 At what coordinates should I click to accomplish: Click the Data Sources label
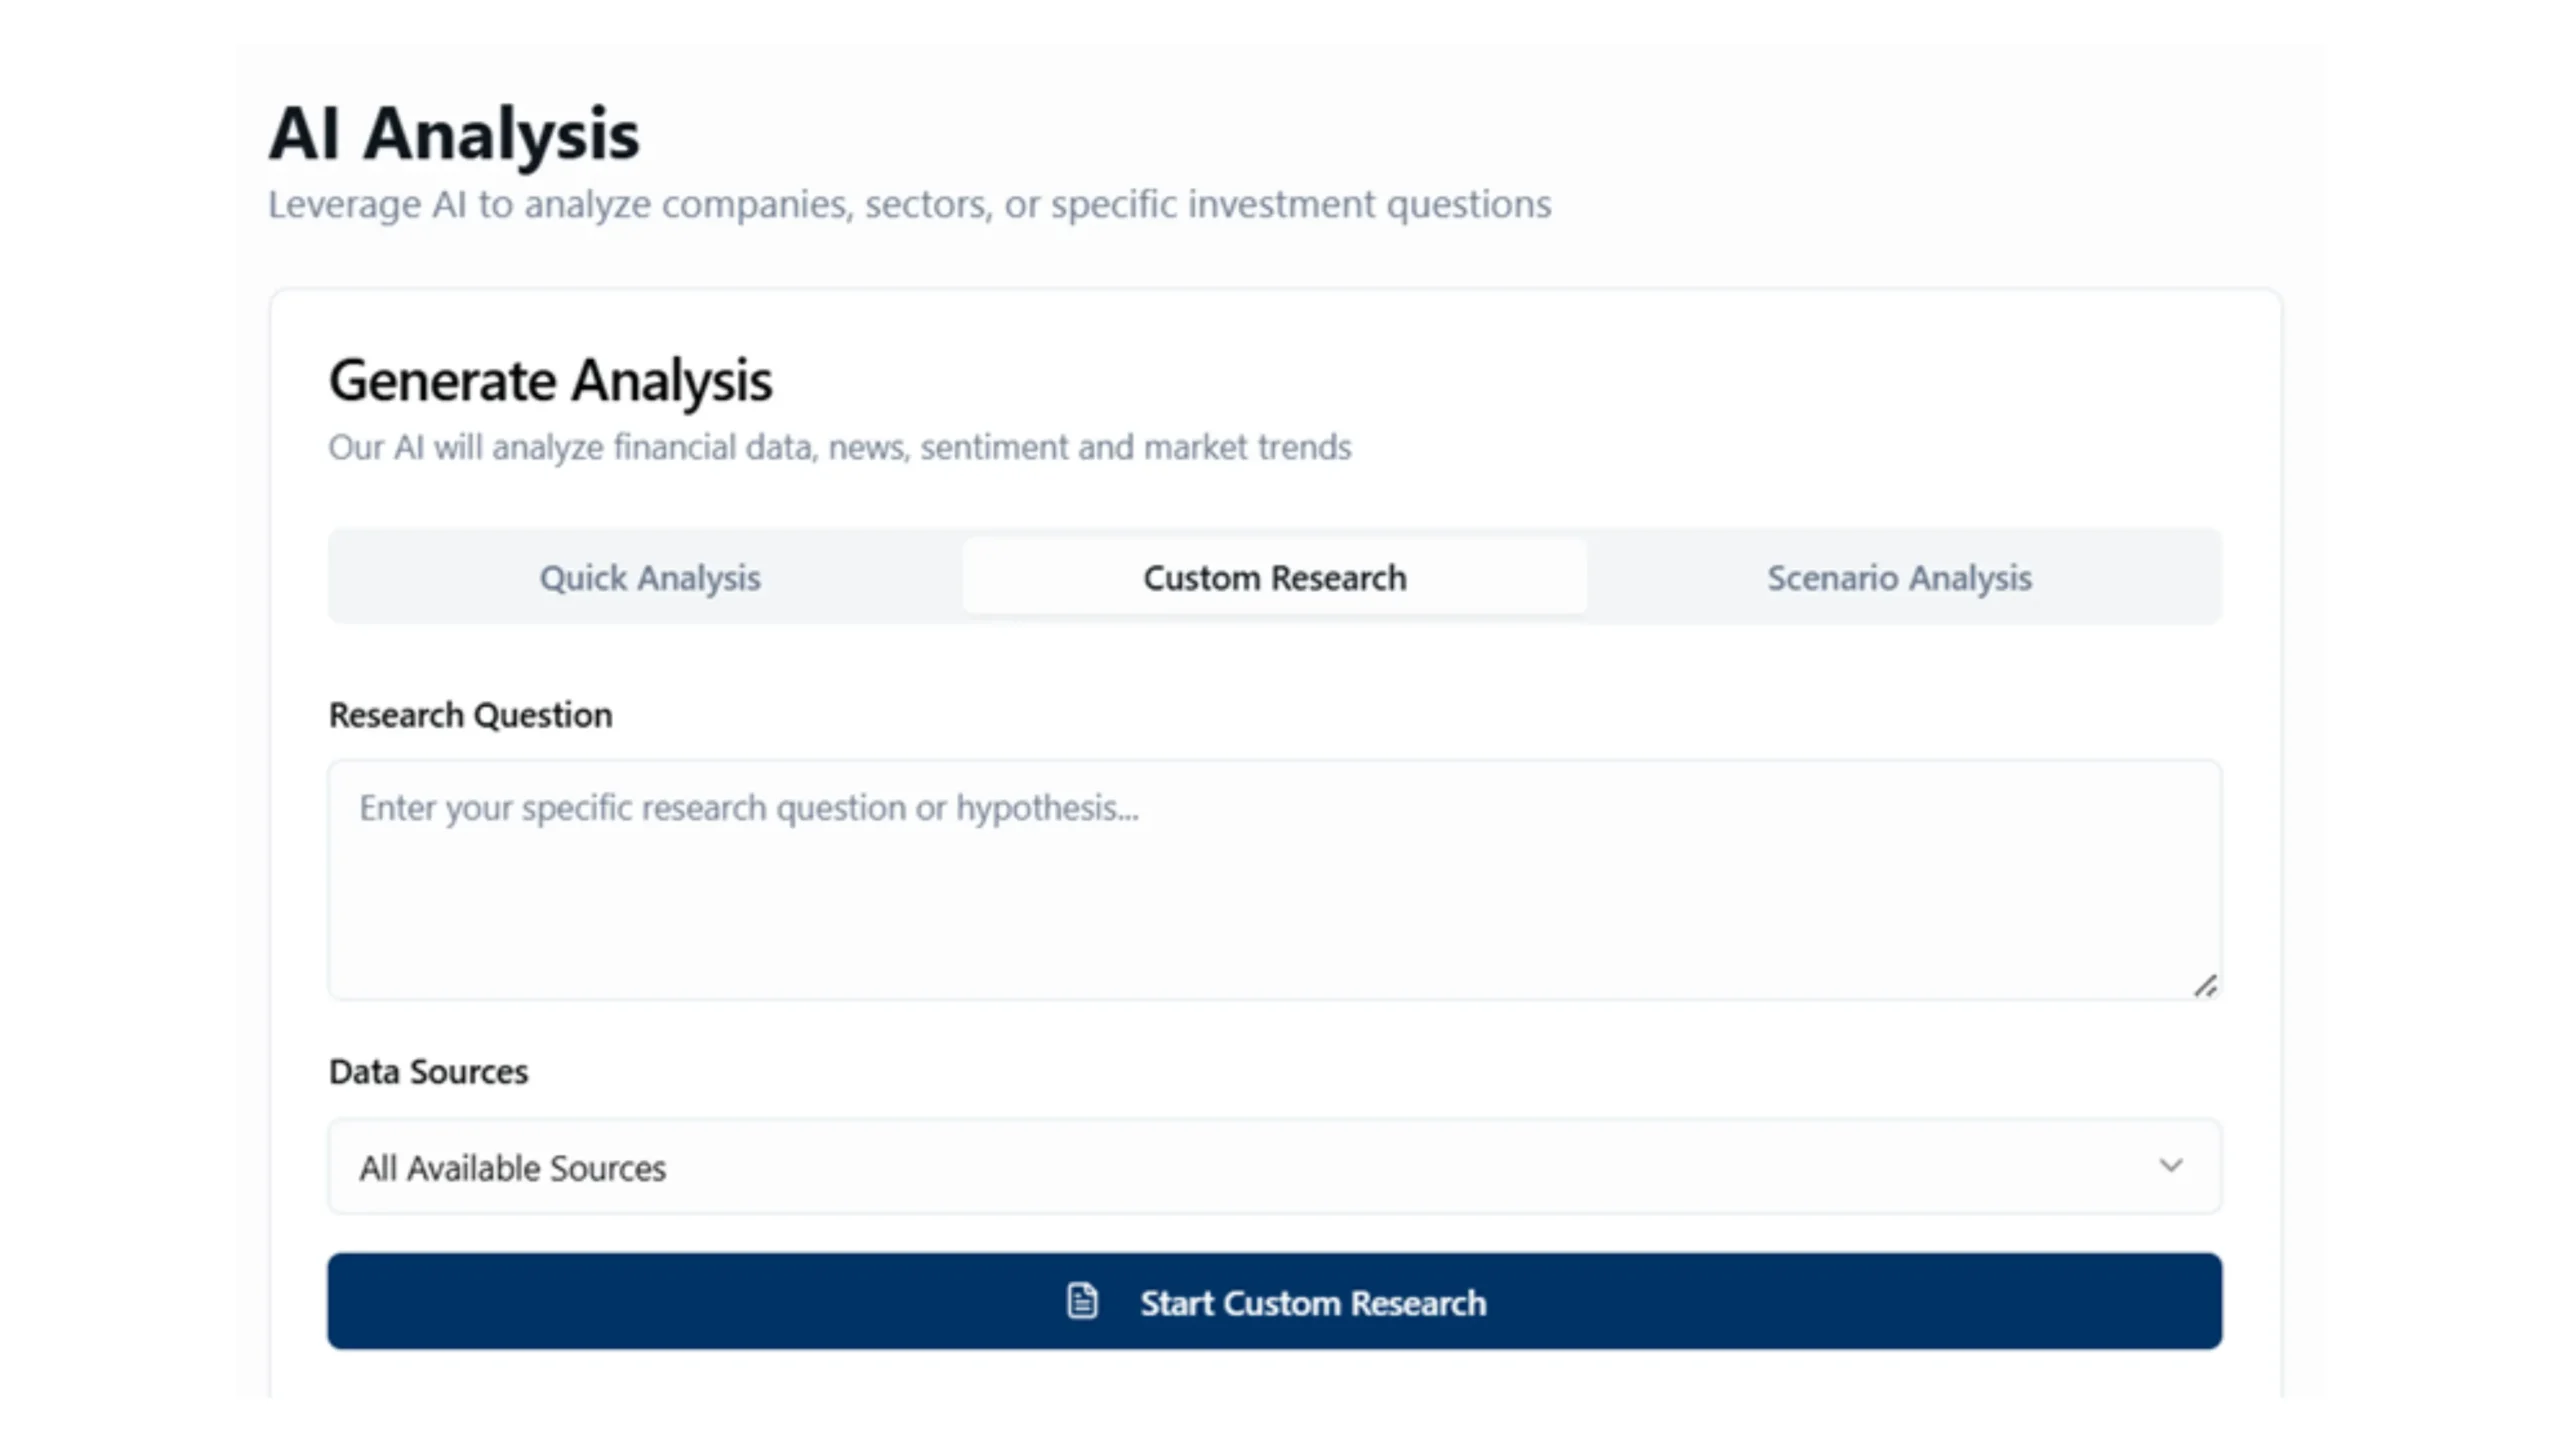(x=428, y=1070)
